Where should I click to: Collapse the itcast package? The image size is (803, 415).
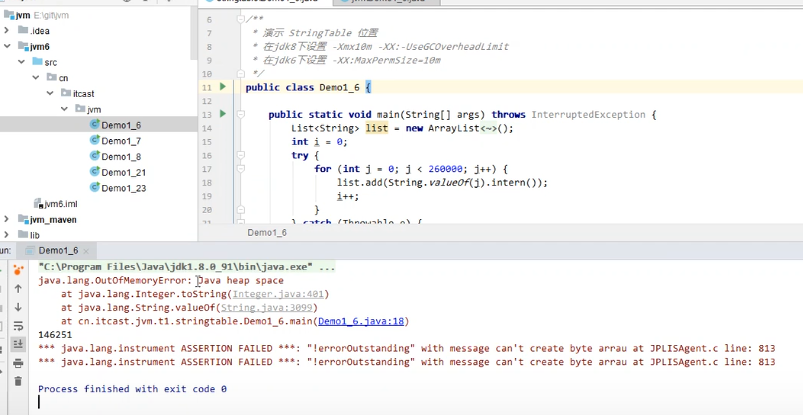point(50,94)
